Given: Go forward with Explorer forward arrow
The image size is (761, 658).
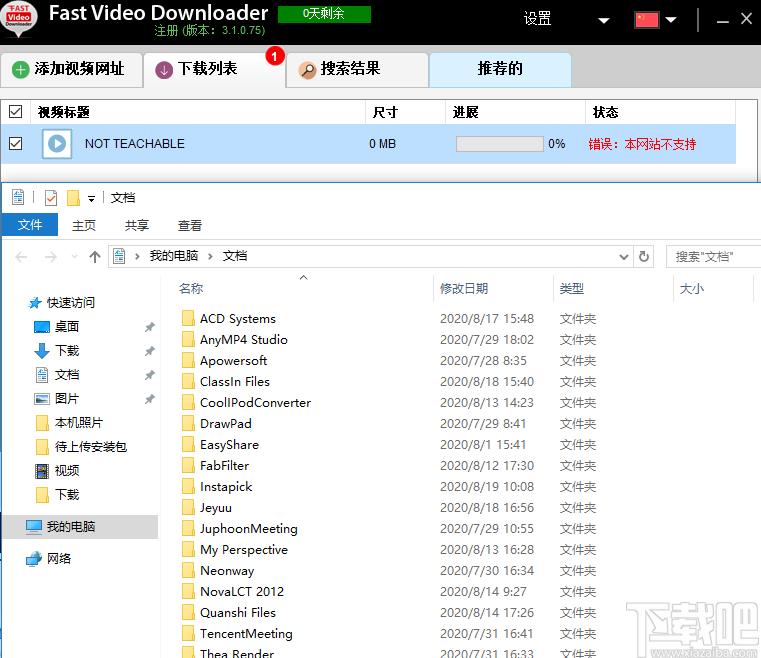Looking at the screenshot, I should pyautogui.click(x=50, y=257).
